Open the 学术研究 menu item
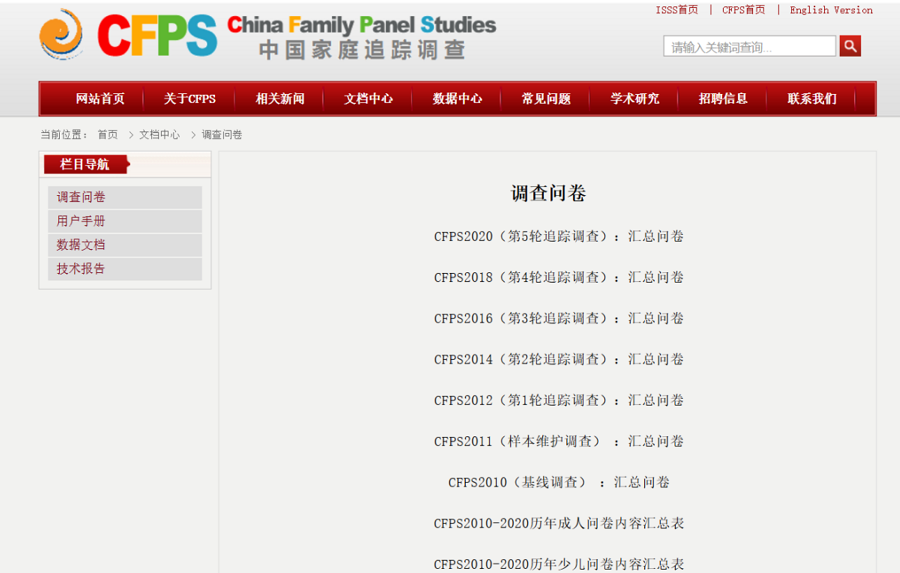Viewport: 900px width, 573px height. tap(635, 99)
